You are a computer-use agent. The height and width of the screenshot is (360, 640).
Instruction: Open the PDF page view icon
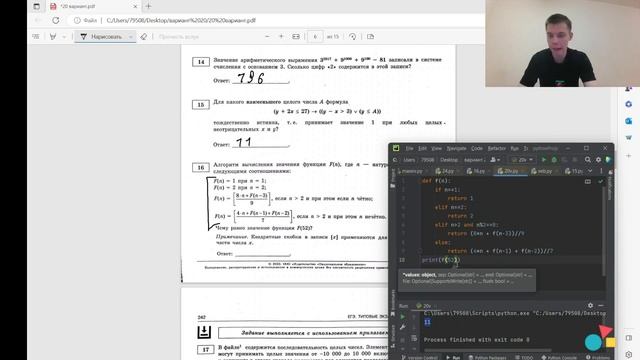[x=371, y=37]
